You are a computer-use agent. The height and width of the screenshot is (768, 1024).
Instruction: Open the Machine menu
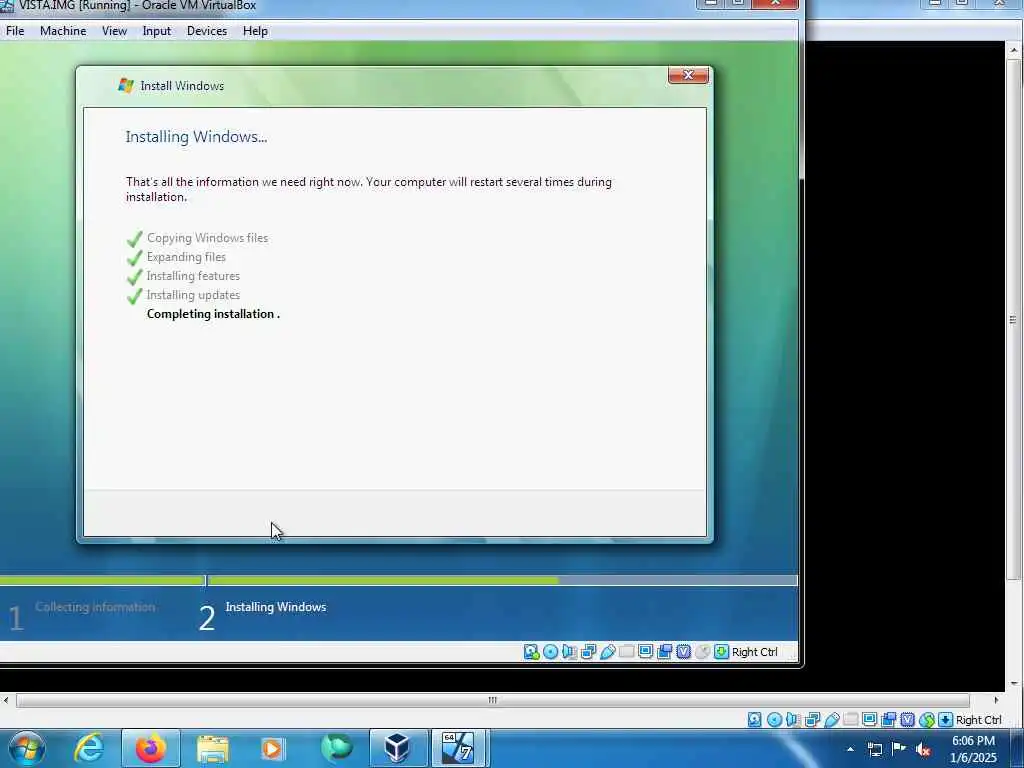63,31
